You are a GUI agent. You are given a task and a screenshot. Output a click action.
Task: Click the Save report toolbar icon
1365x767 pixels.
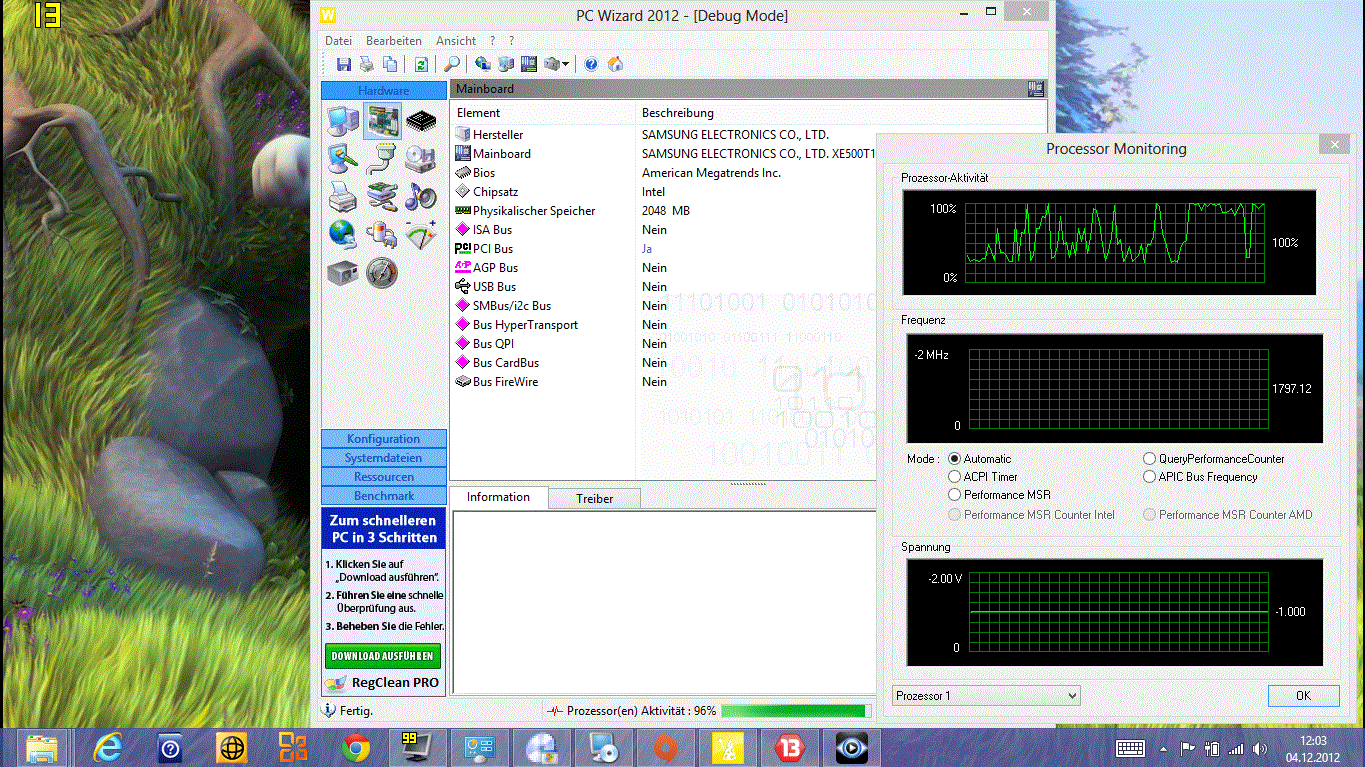344,64
